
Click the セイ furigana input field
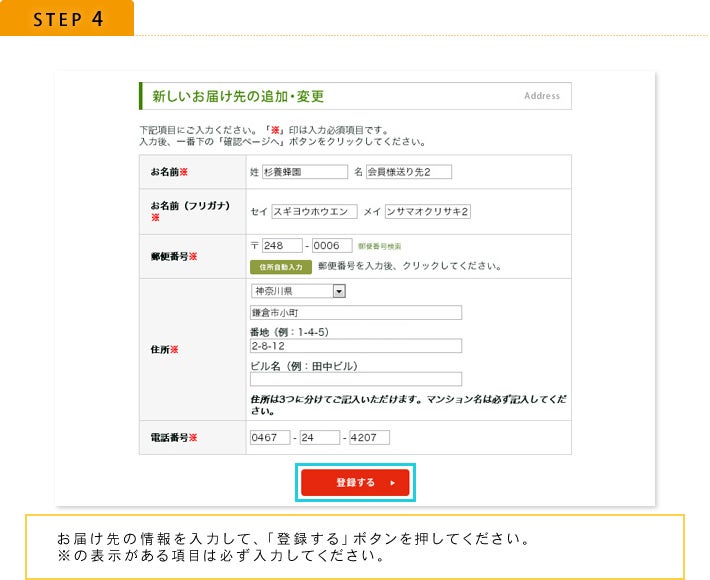pos(314,211)
